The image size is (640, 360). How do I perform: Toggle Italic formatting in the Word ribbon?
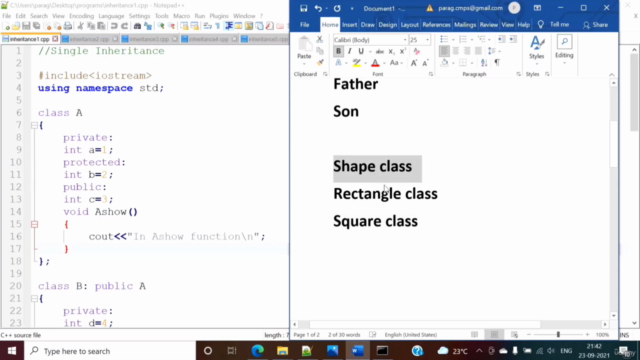pos(349,51)
